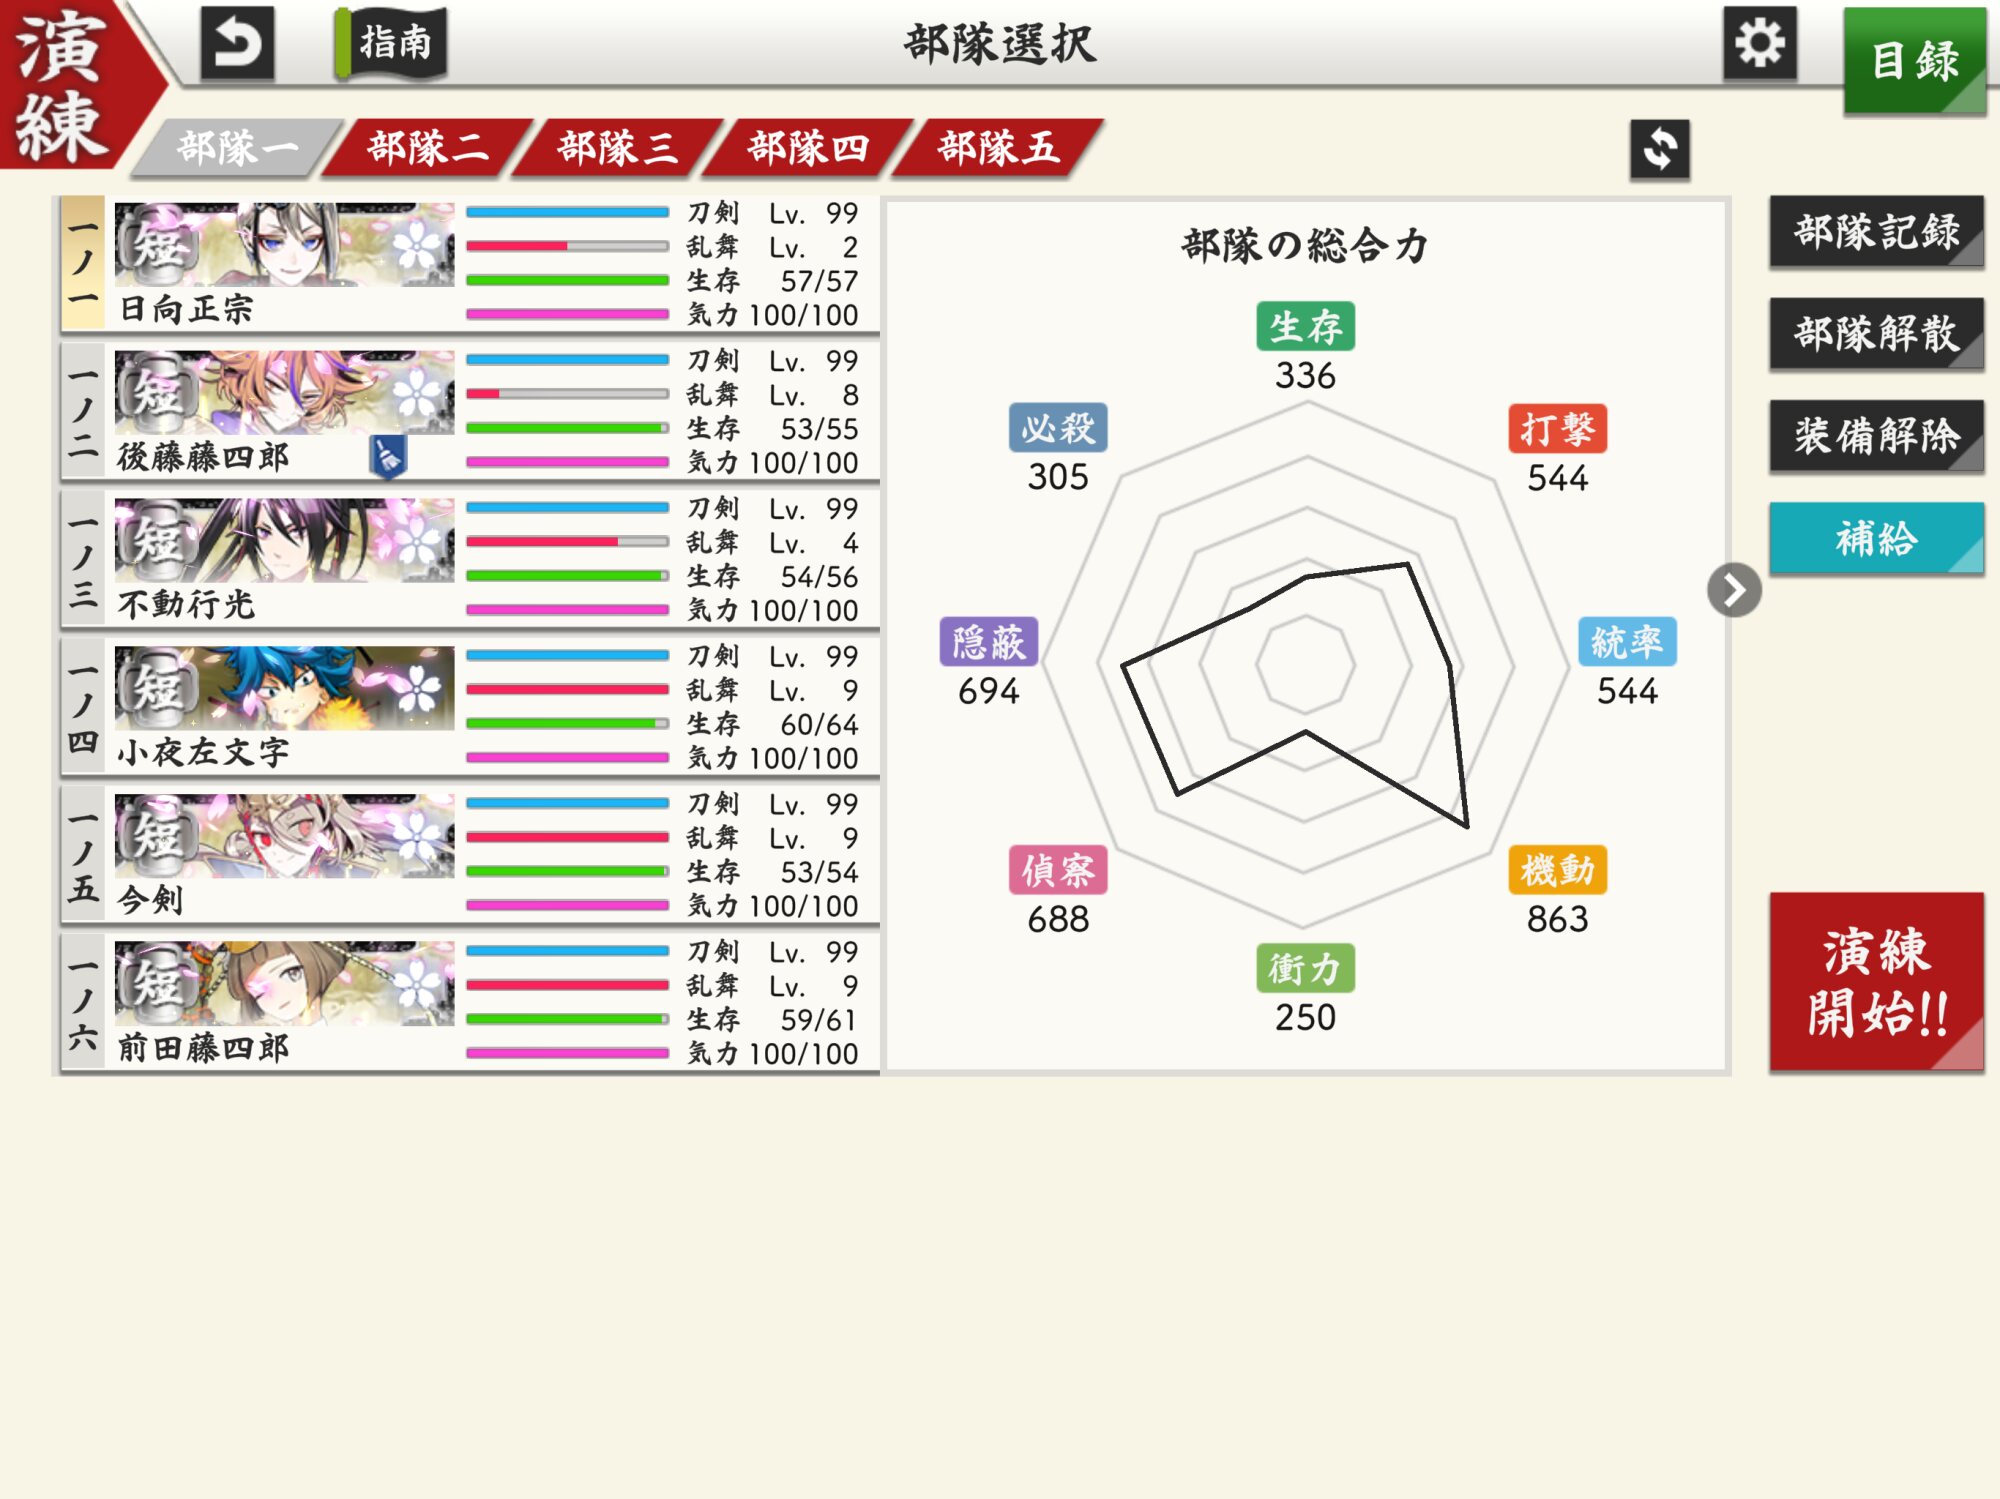Click the slot label 一ノ一
2000x1499 pixels.
click(83, 263)
